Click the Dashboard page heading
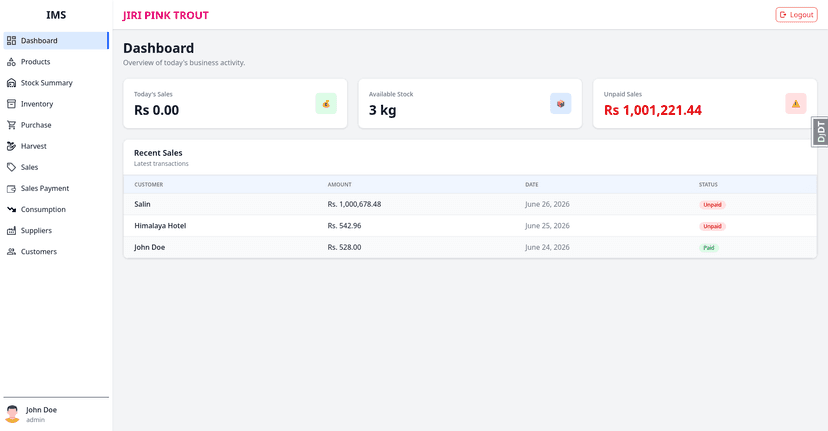The width and height of the screenshot is (828, 431). [x=158, y=48]
